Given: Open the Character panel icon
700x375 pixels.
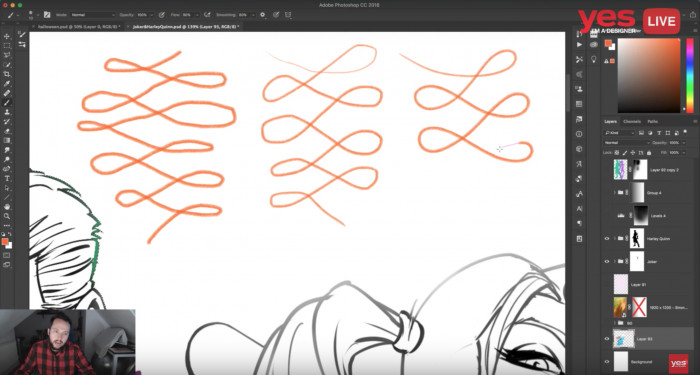Looking at the screenshot, I should [x=579, y=208].
